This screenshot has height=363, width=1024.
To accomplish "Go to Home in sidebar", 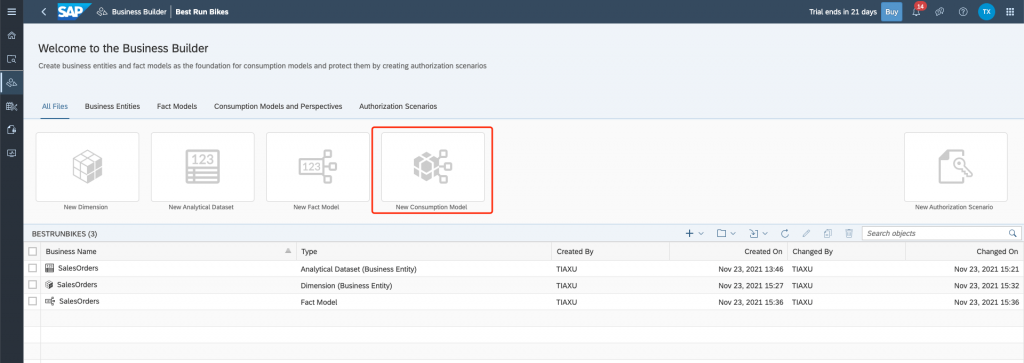I will pos(11,35).
